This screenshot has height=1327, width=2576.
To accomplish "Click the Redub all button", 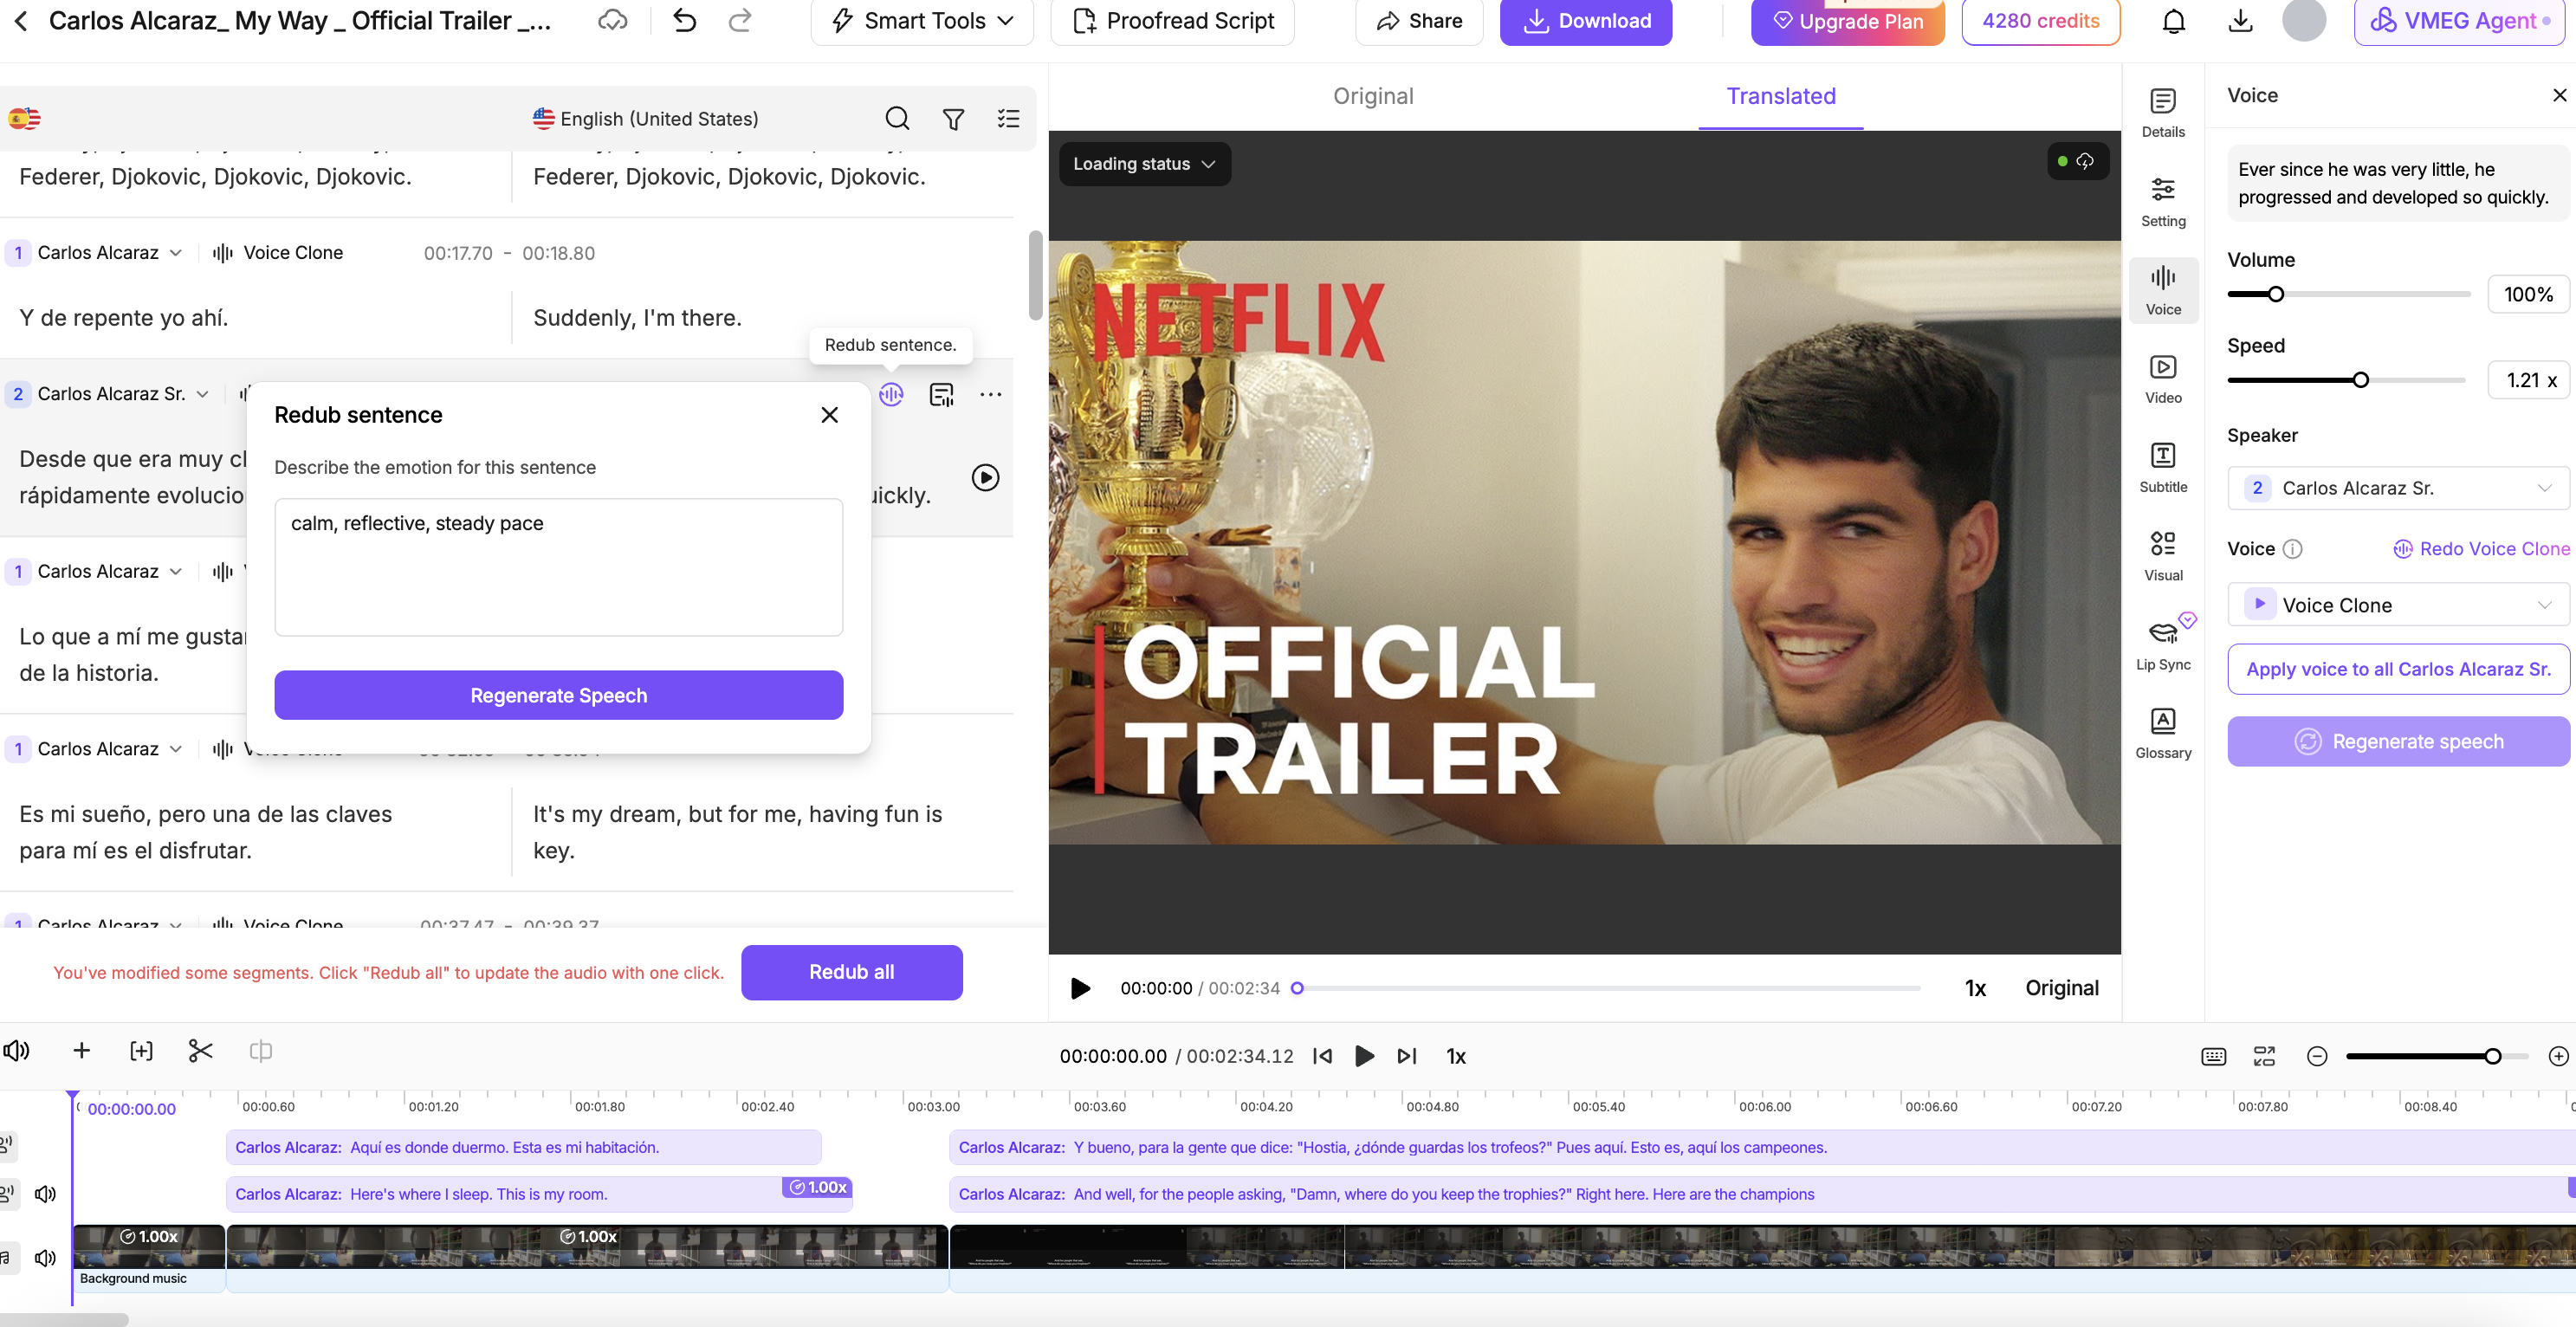I will click(851, 971).
